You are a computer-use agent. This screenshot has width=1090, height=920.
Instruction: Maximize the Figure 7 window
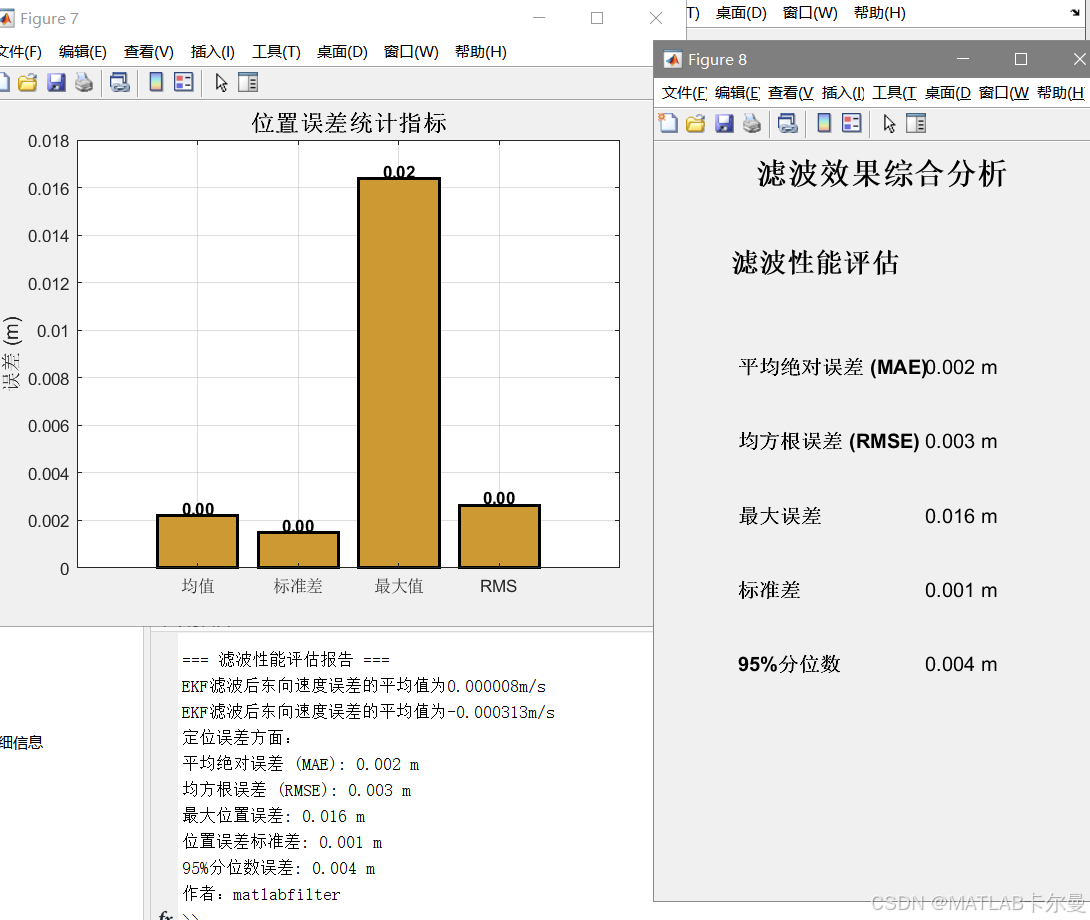596,18
